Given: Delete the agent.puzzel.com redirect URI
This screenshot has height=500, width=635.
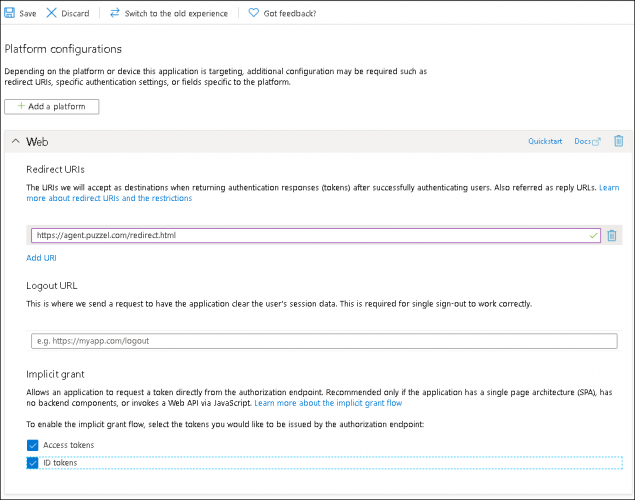Looking at the screenshot, I should pyautogui.click(x=612, y=235).
